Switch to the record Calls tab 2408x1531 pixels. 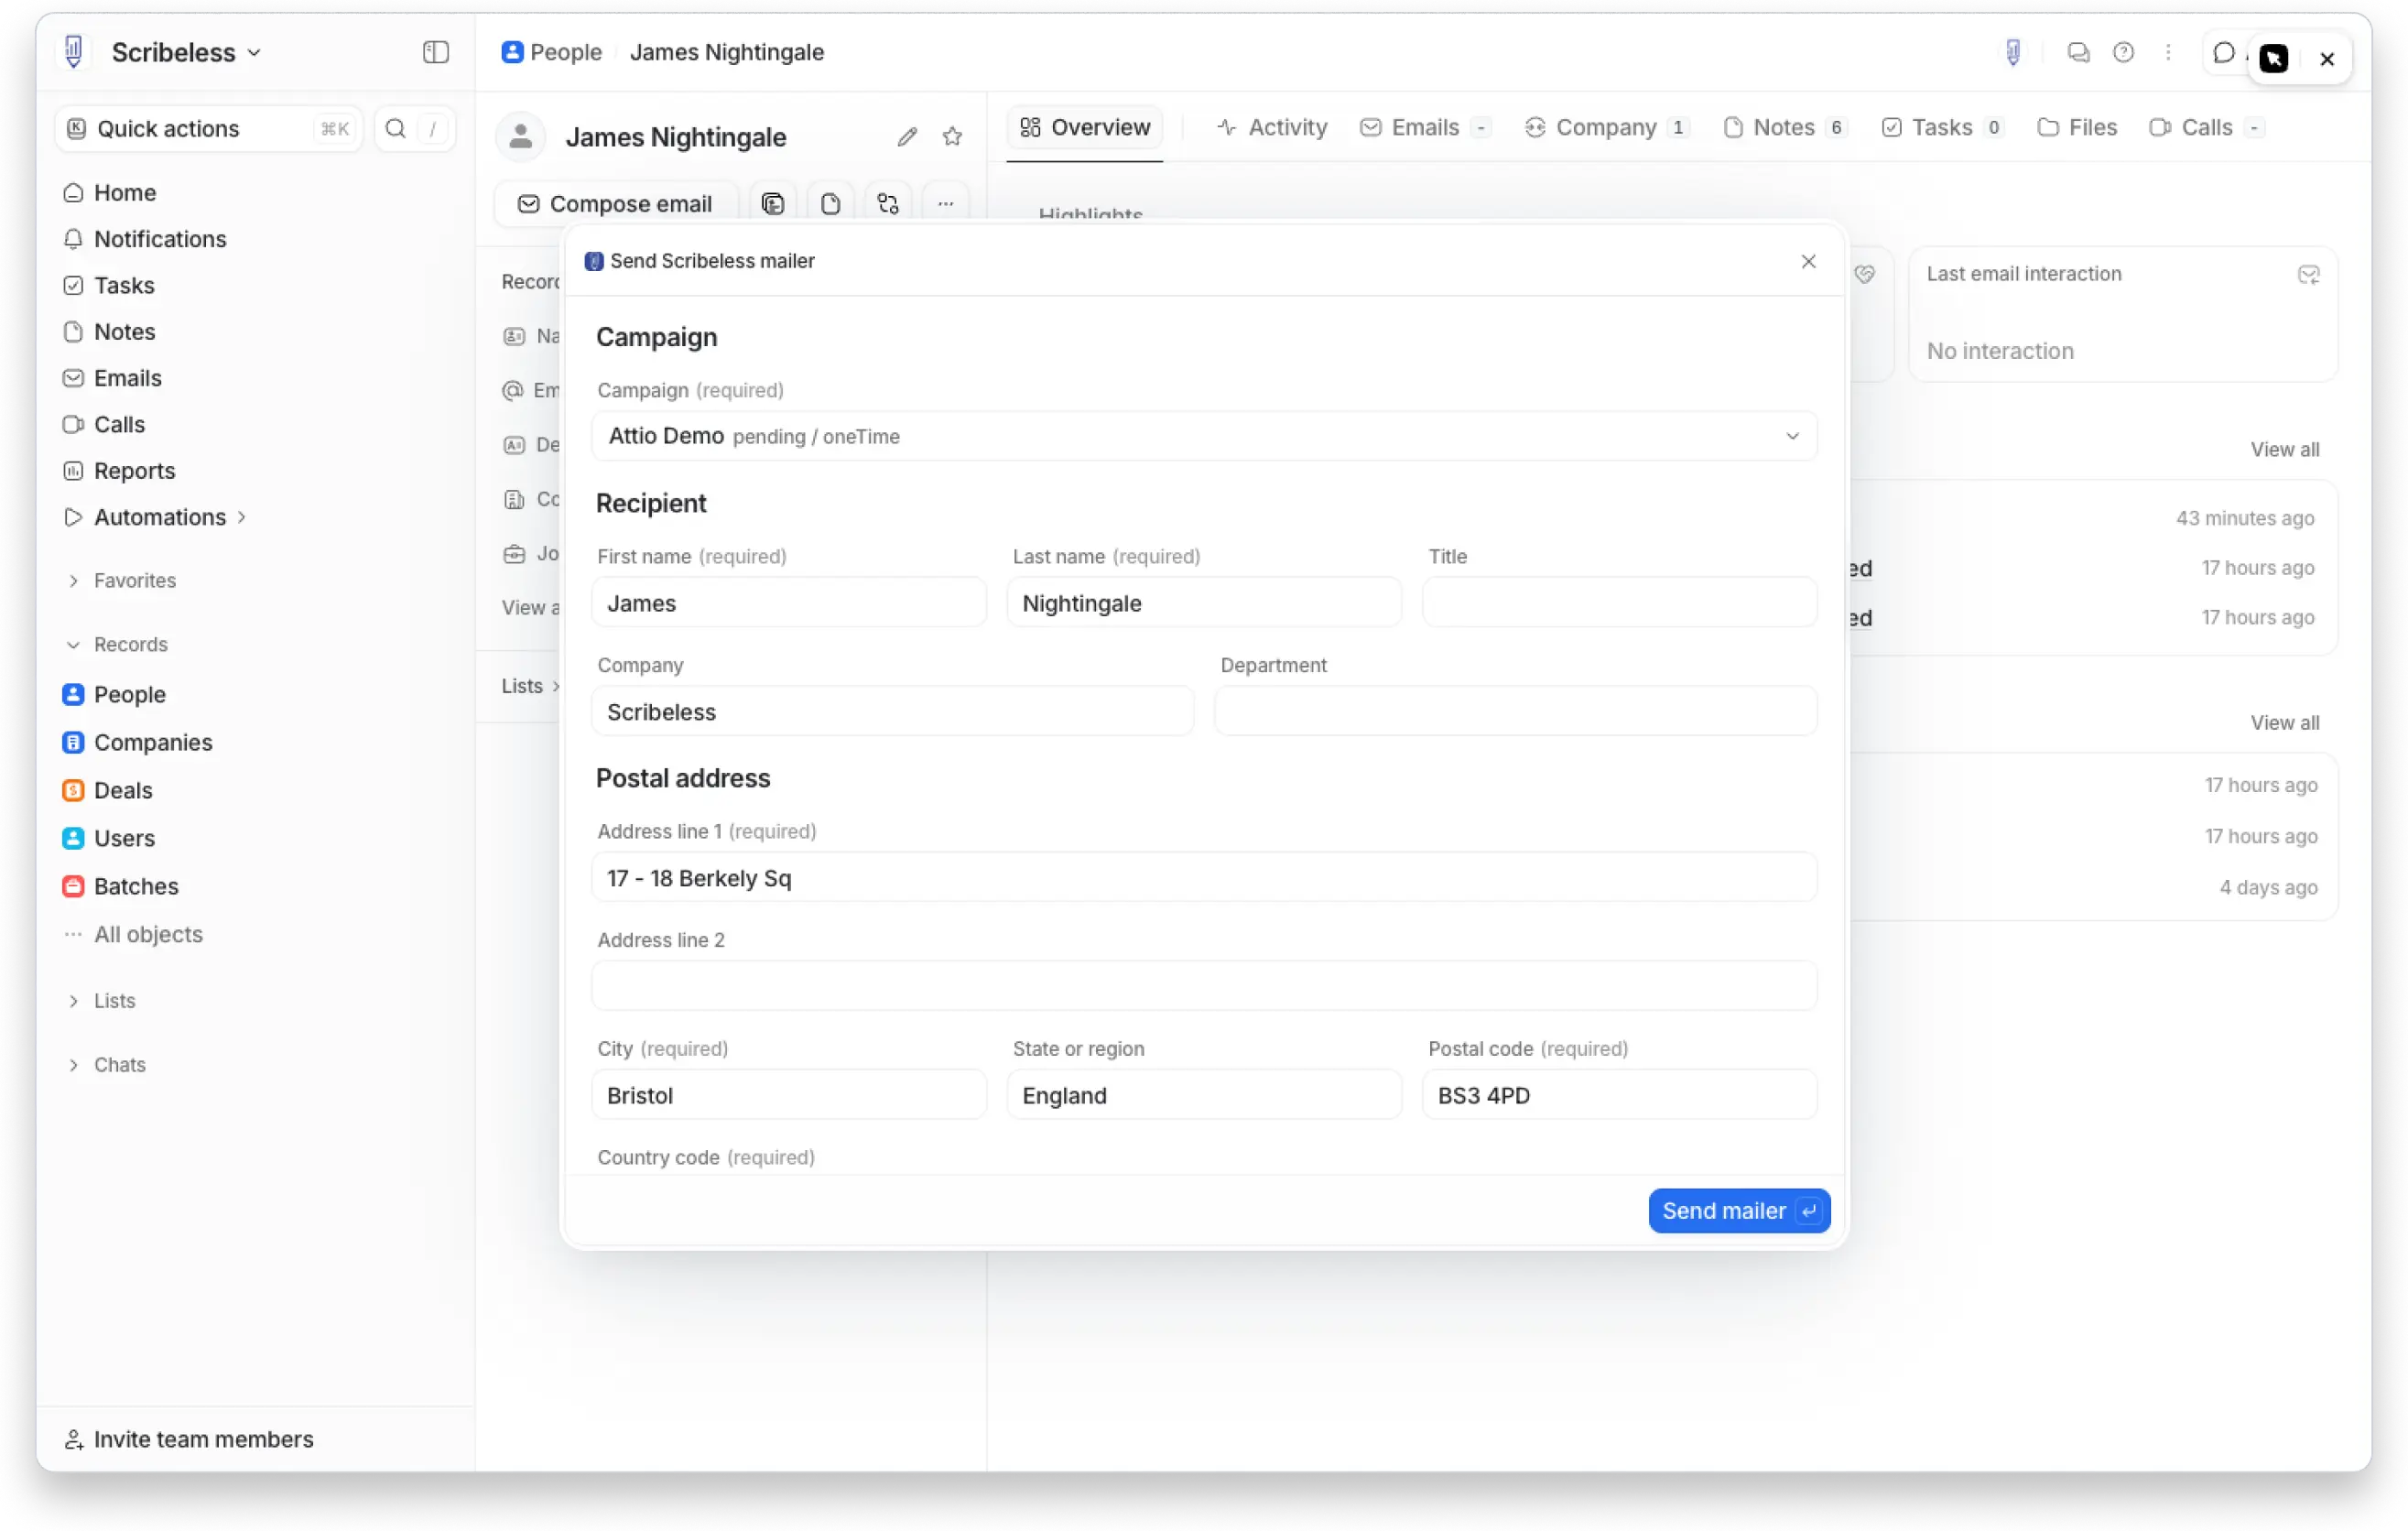2206,127
